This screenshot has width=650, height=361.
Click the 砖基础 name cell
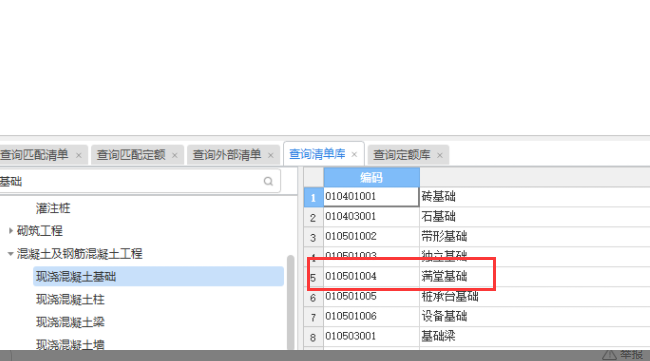(x=535, y=196)
